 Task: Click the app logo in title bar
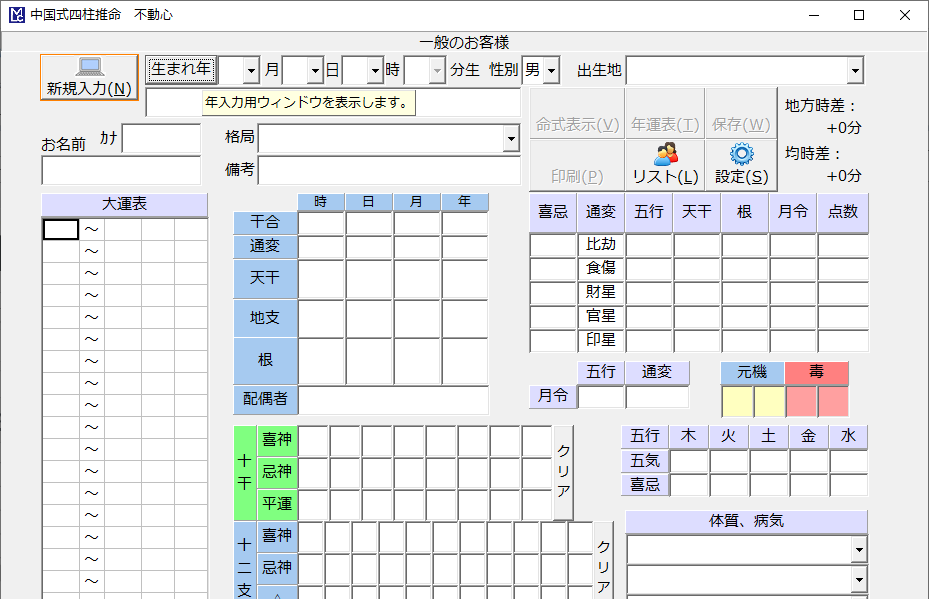16,15
